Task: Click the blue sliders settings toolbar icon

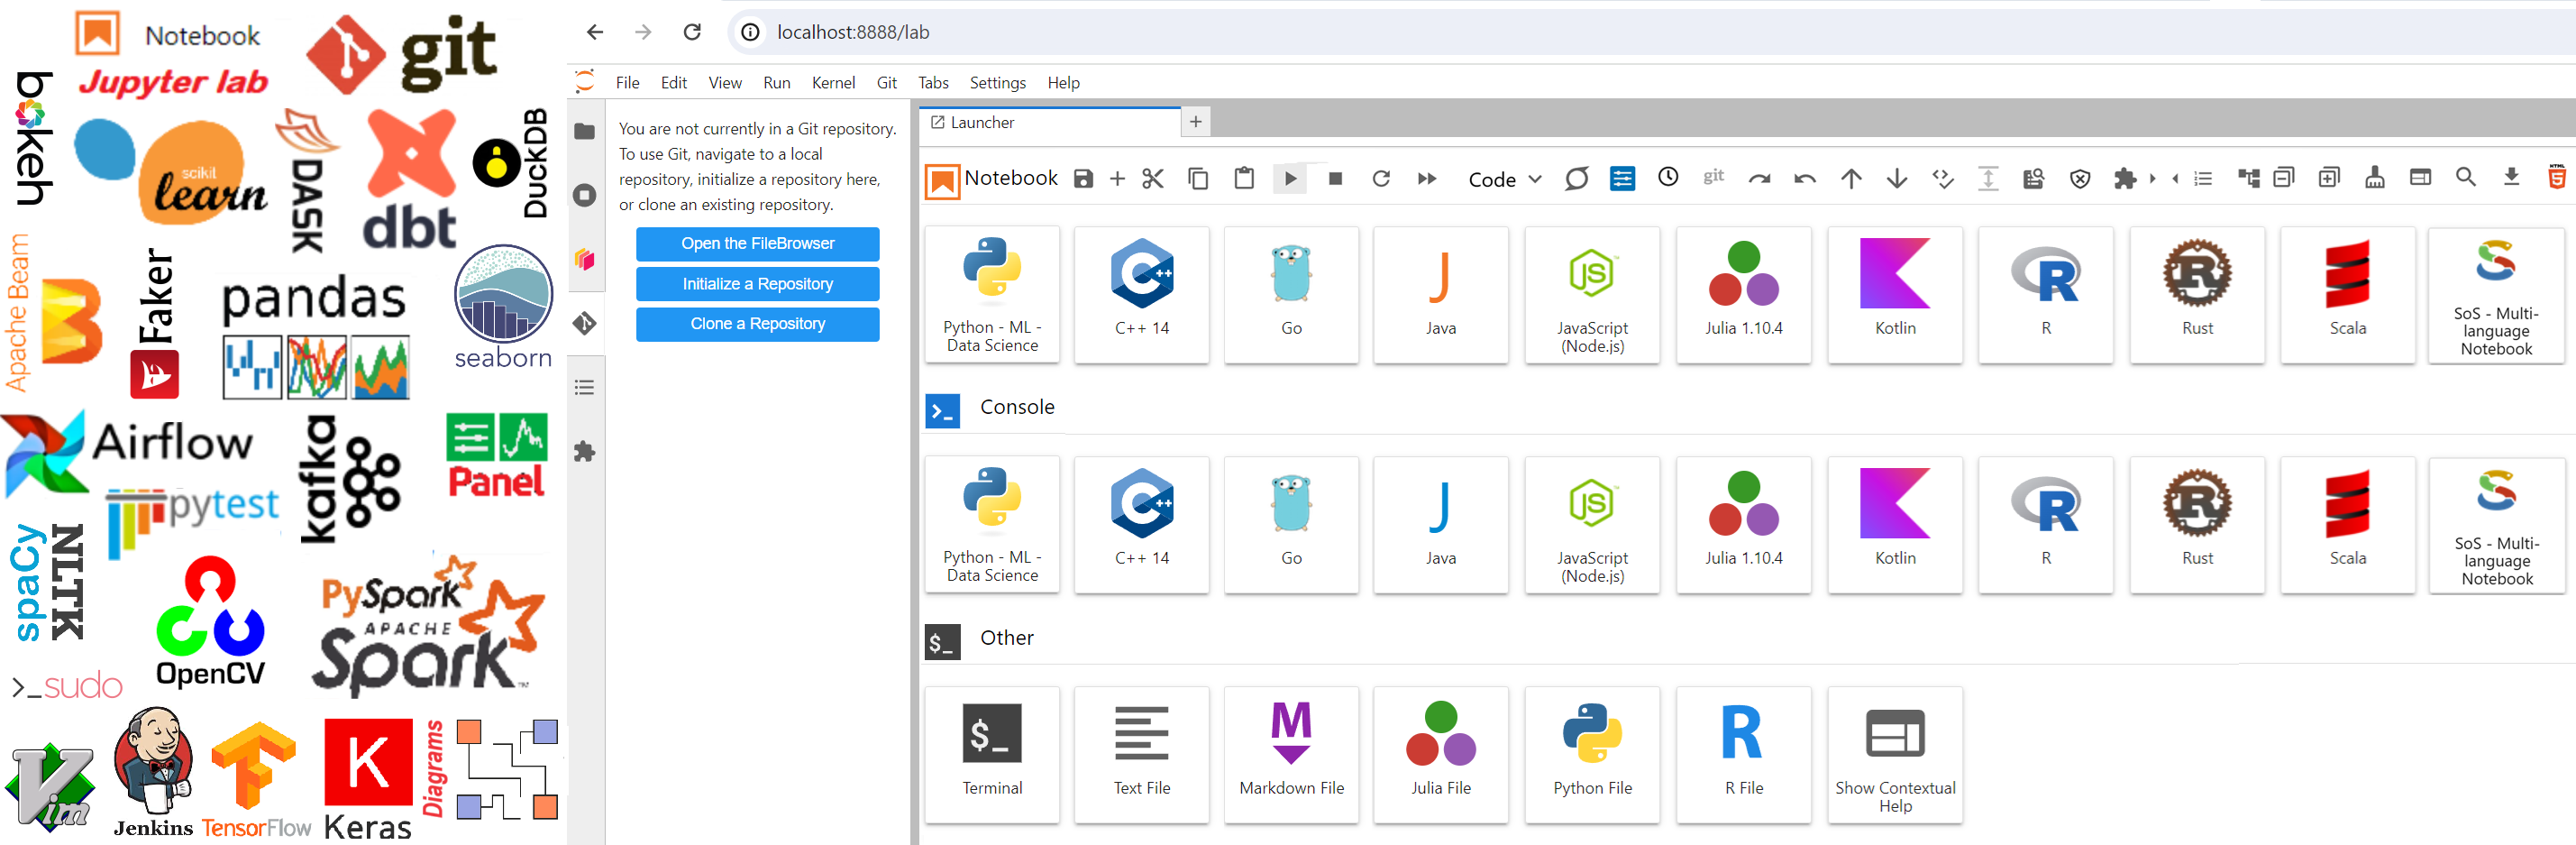Action: point(1622,179)
